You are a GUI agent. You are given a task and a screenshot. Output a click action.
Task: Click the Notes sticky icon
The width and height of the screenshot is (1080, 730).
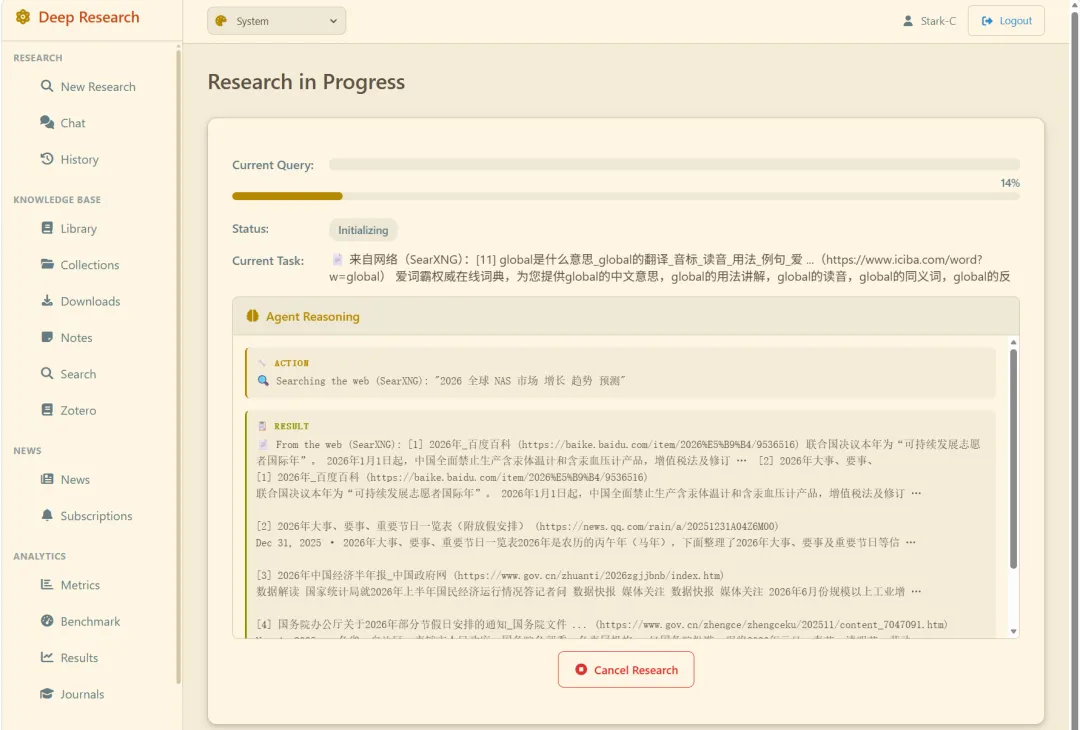pos(47,337)
